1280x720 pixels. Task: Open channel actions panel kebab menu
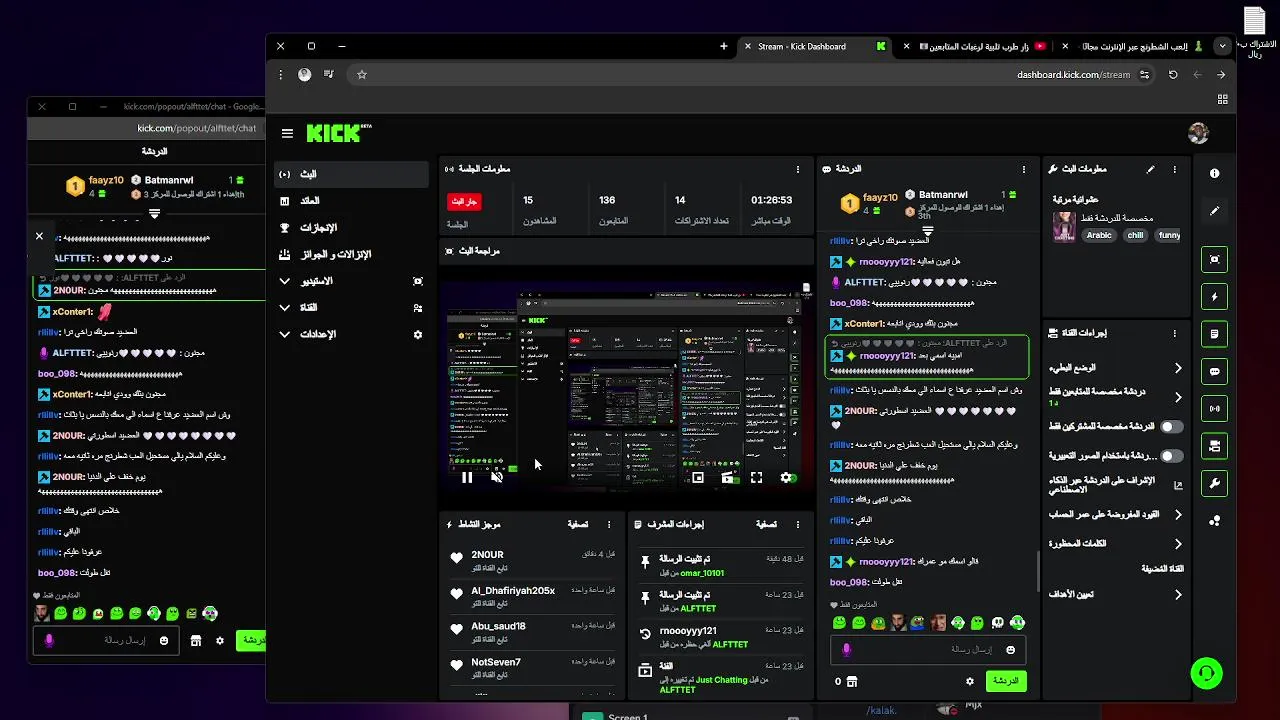pos(1174,333)
